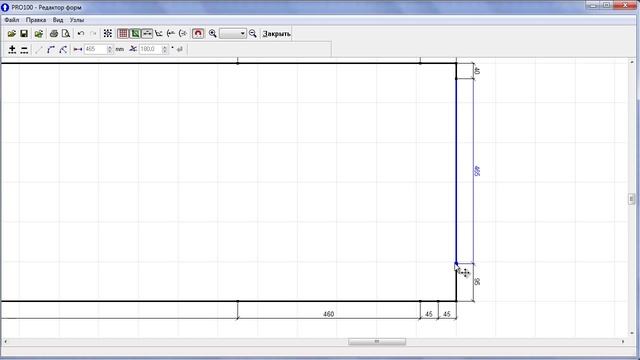Screen dimensions: 640x360
Task: Open the Правка menu
Action: pos(36,20)
